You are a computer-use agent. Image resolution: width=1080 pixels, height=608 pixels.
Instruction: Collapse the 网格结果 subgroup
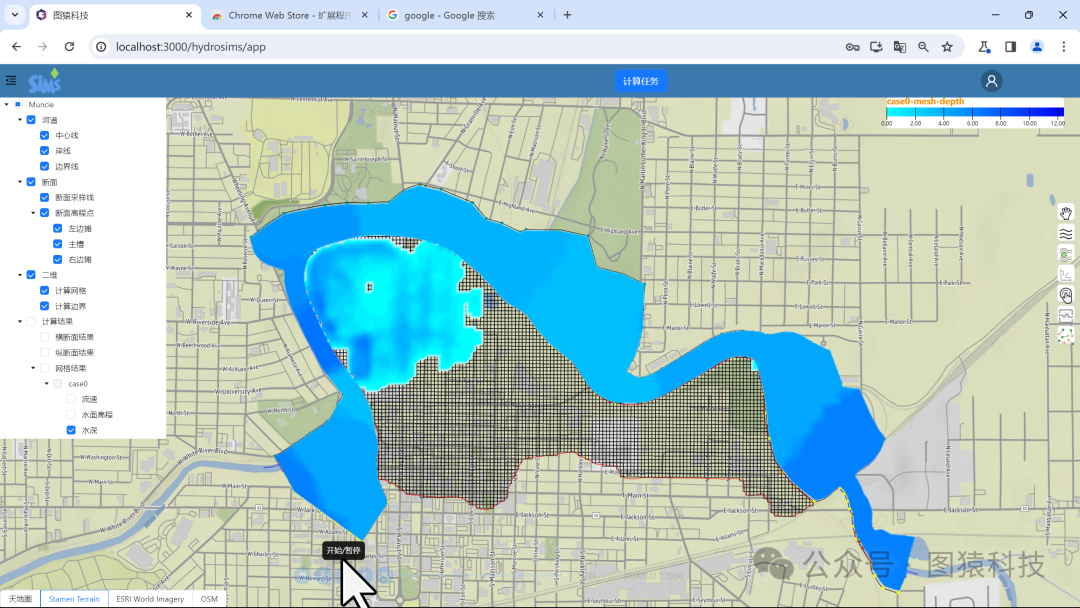pyautogui.click(x=33, y=368)
